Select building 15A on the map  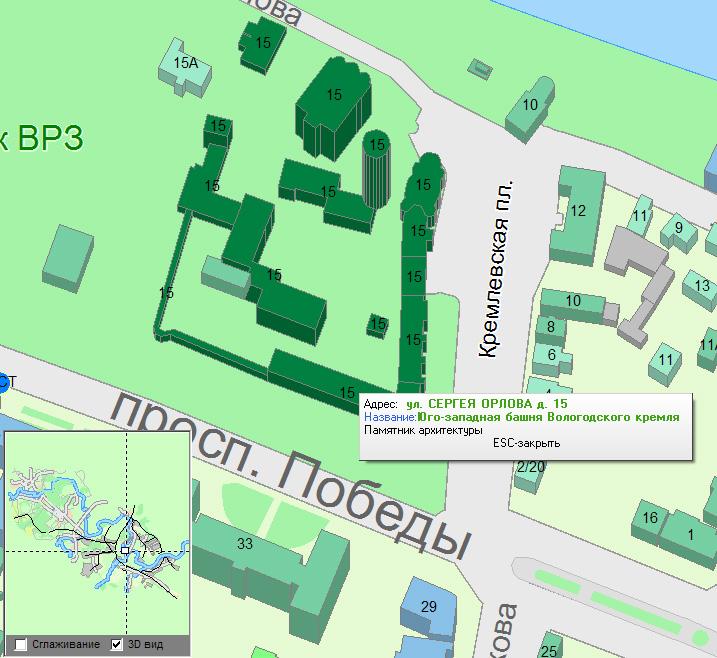[x=185, y=63]
